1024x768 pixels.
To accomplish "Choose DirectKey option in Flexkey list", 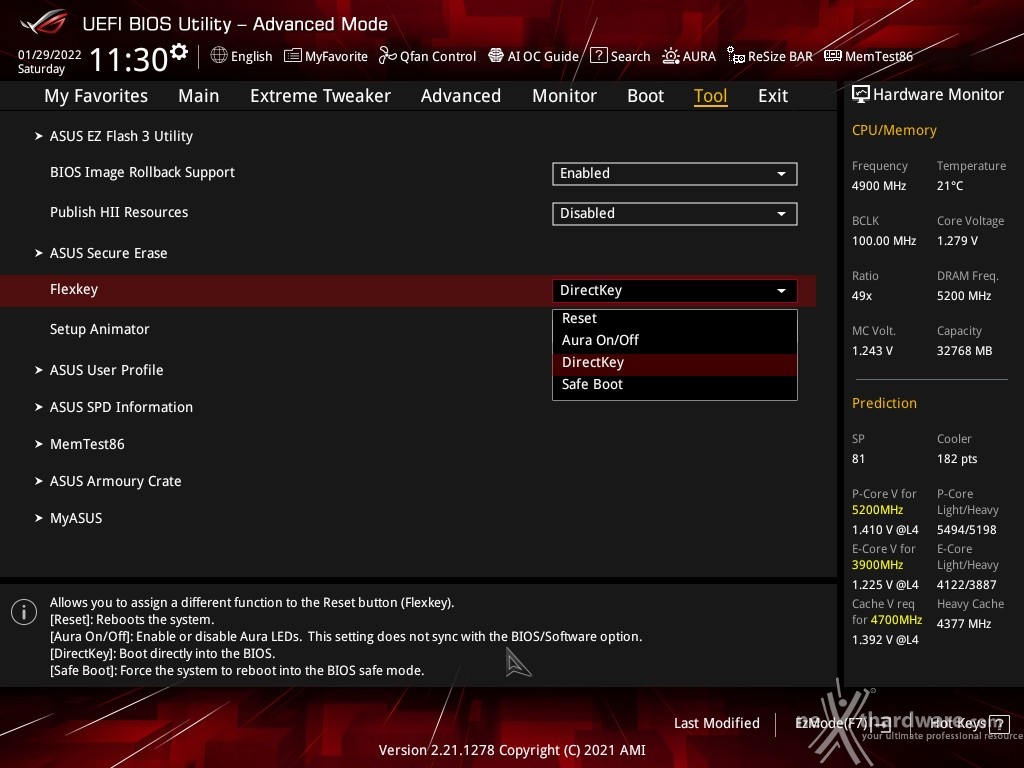I will 675,362.
